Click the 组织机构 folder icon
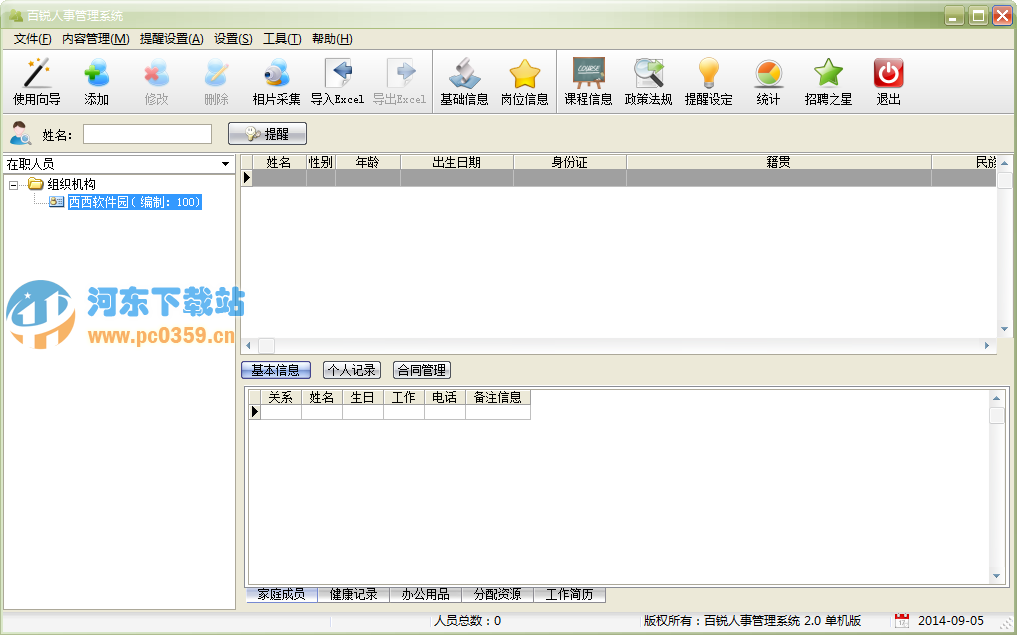This screenshot has height=635, width=1017. [x=36, y=184]
